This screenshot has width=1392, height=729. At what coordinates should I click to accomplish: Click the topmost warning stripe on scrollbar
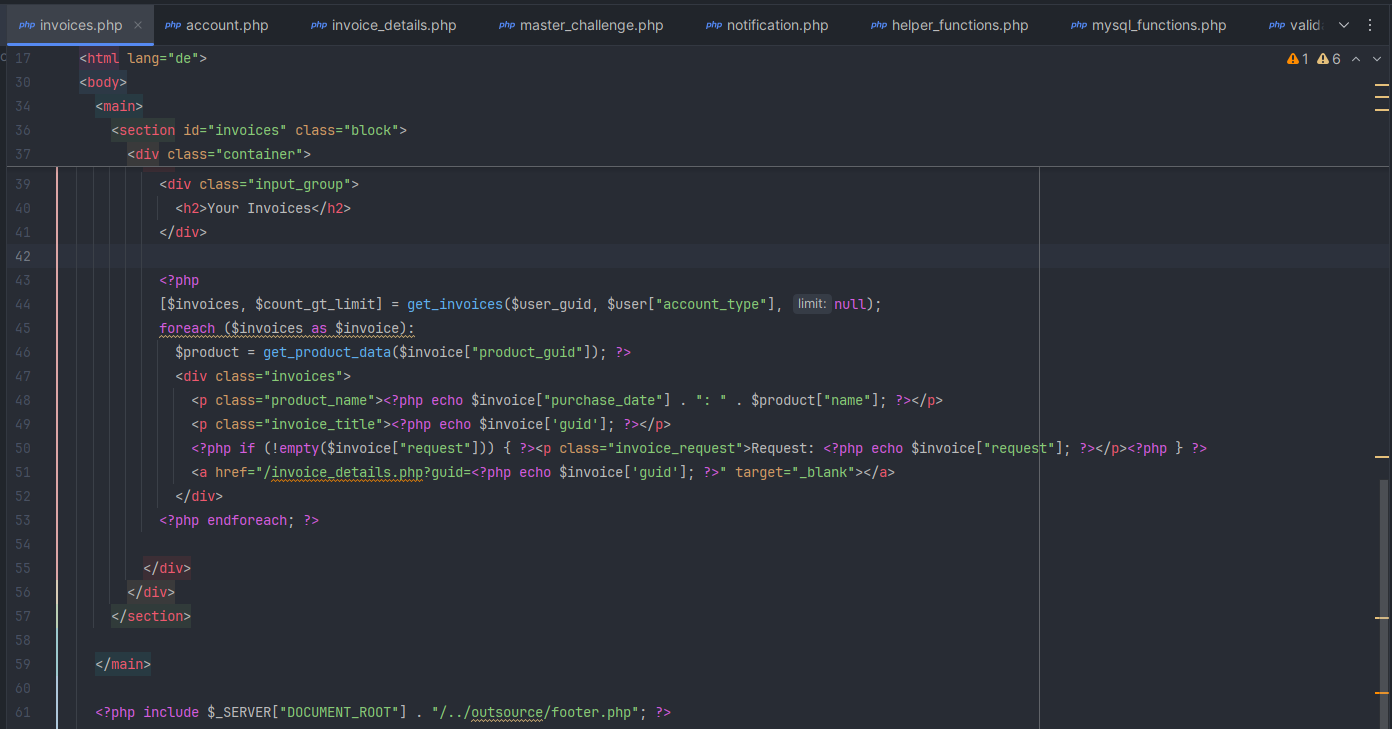coord(1382,85)
